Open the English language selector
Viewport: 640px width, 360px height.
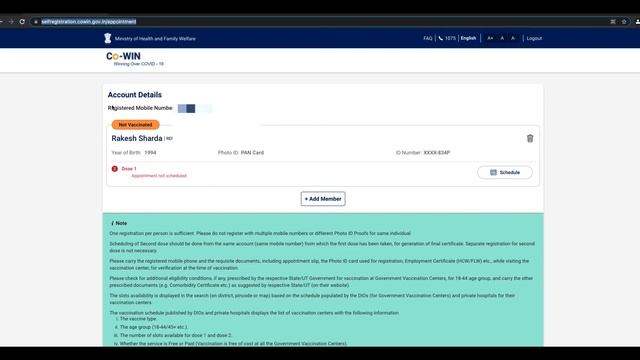[x=468, y=38]
